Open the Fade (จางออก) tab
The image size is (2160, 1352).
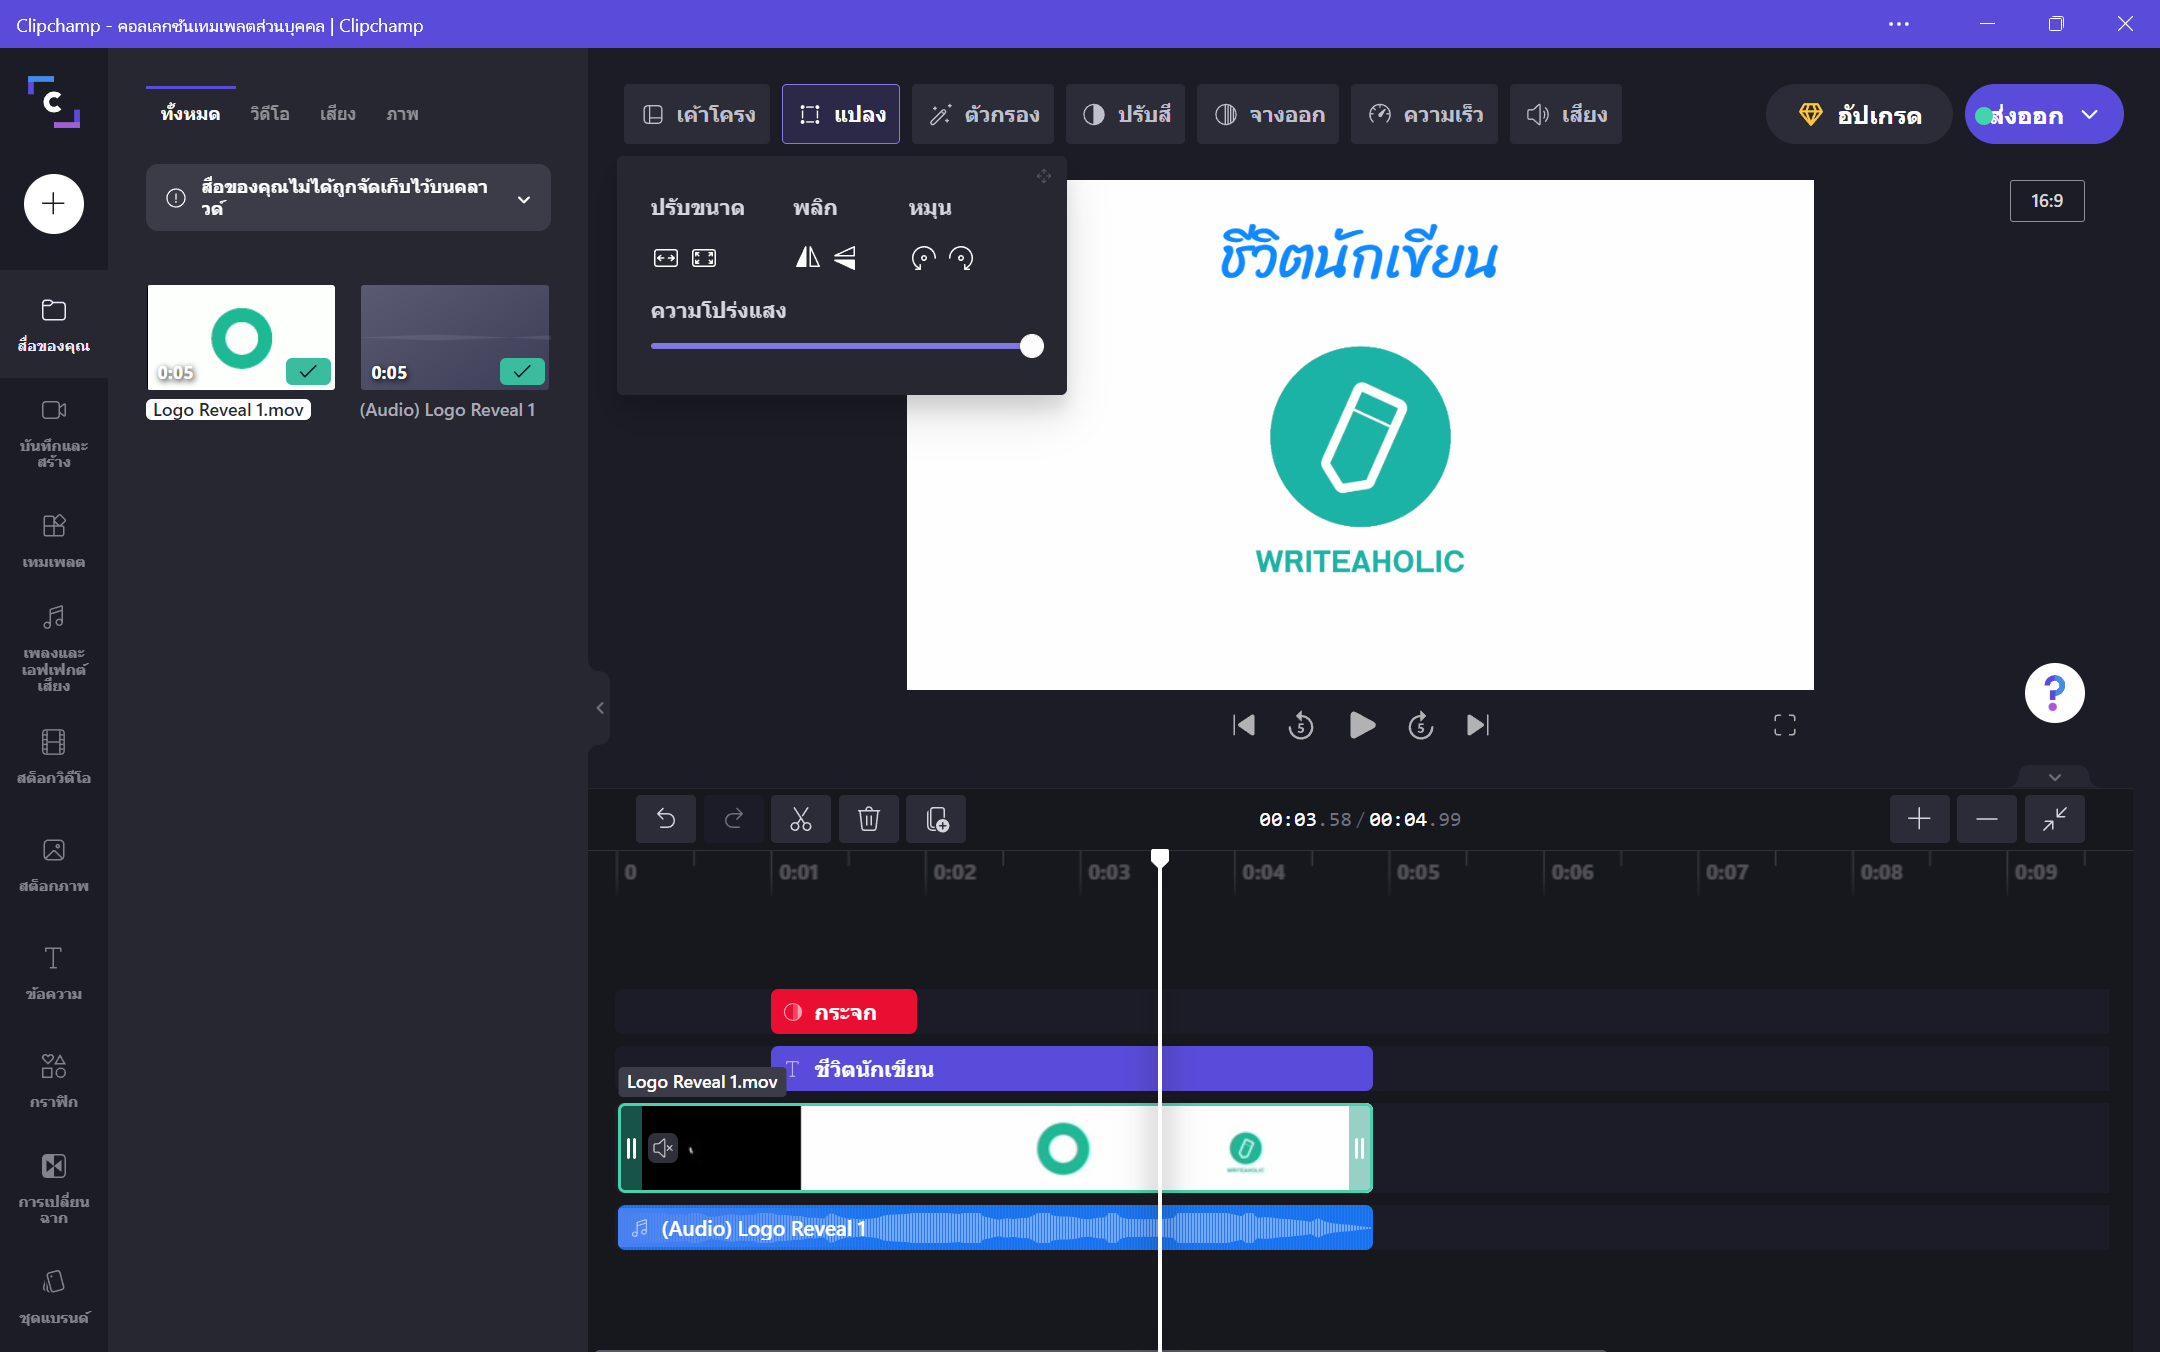(1268, 114)
